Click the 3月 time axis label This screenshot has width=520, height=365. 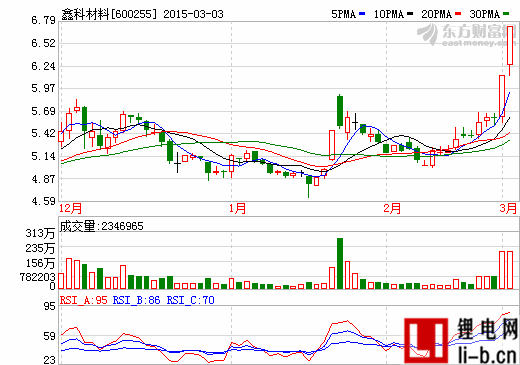coord(508,209)
